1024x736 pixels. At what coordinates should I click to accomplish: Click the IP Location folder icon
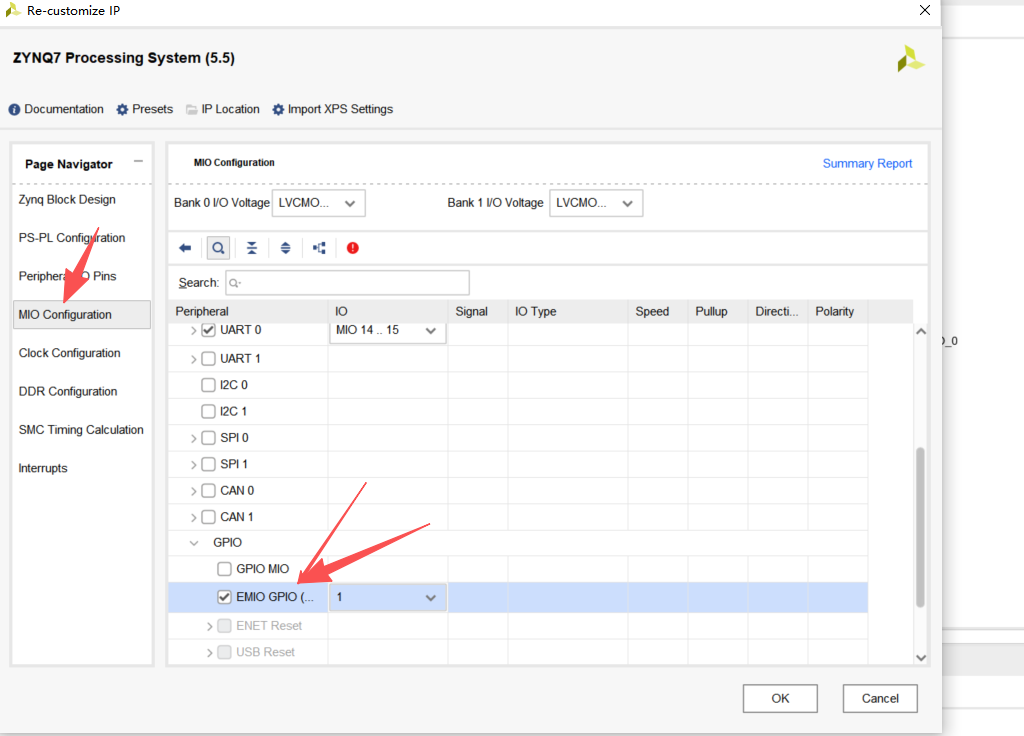tap(191, 110)
